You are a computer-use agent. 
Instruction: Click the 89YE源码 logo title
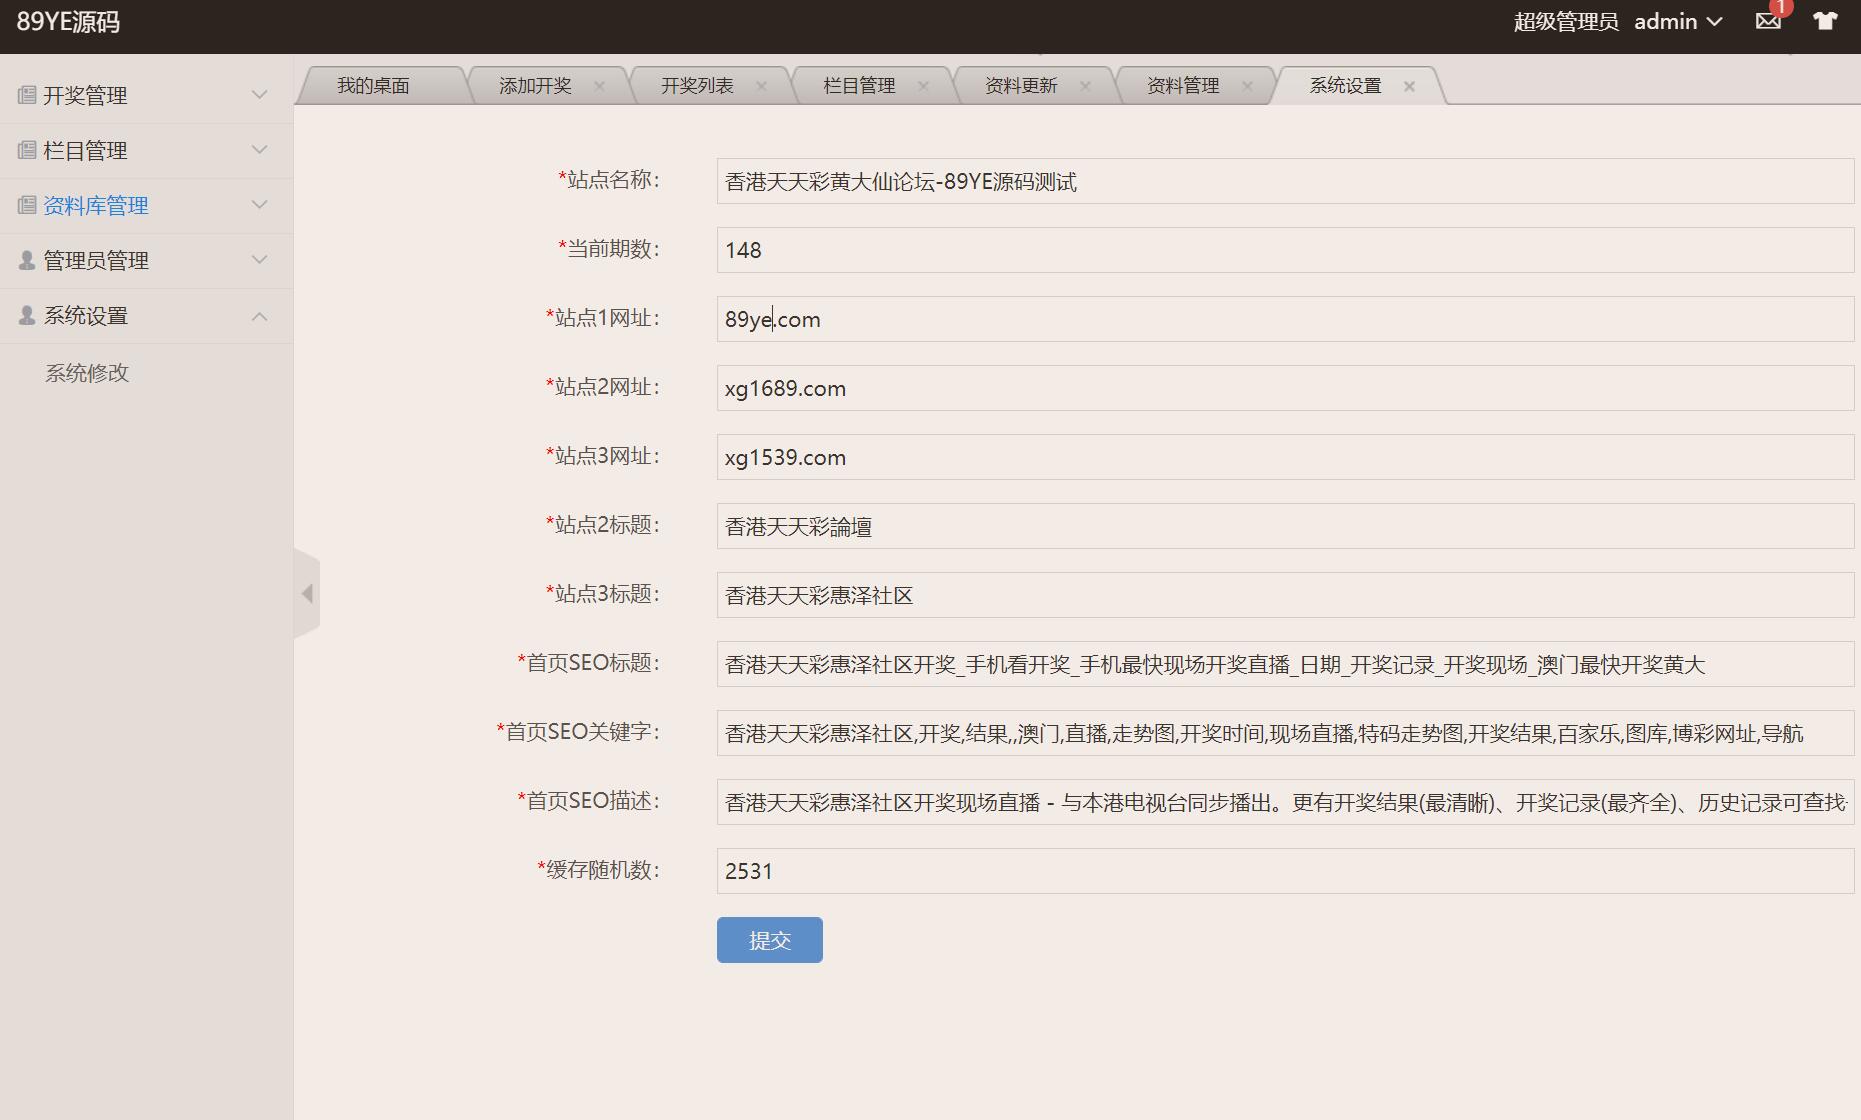[x=68, y=22]
